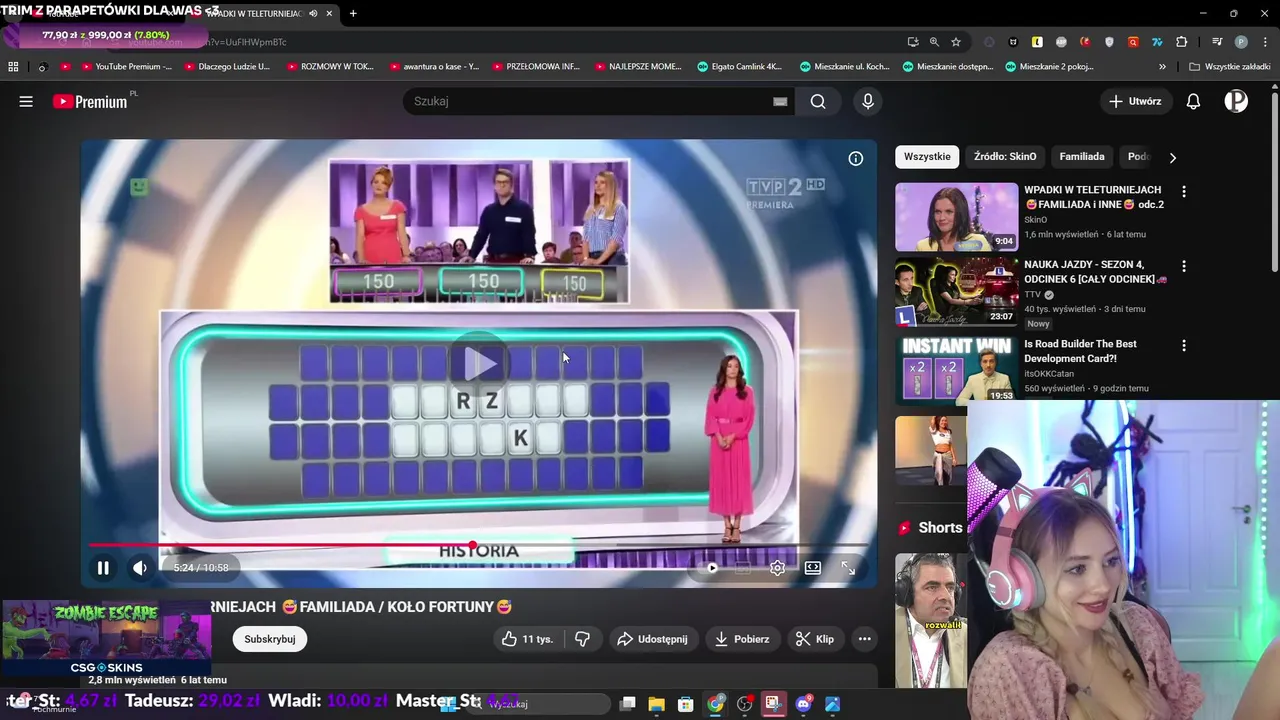Click the search magnifier button
Viewport: 1280px width, 720px height.
(x=818, y=101)
